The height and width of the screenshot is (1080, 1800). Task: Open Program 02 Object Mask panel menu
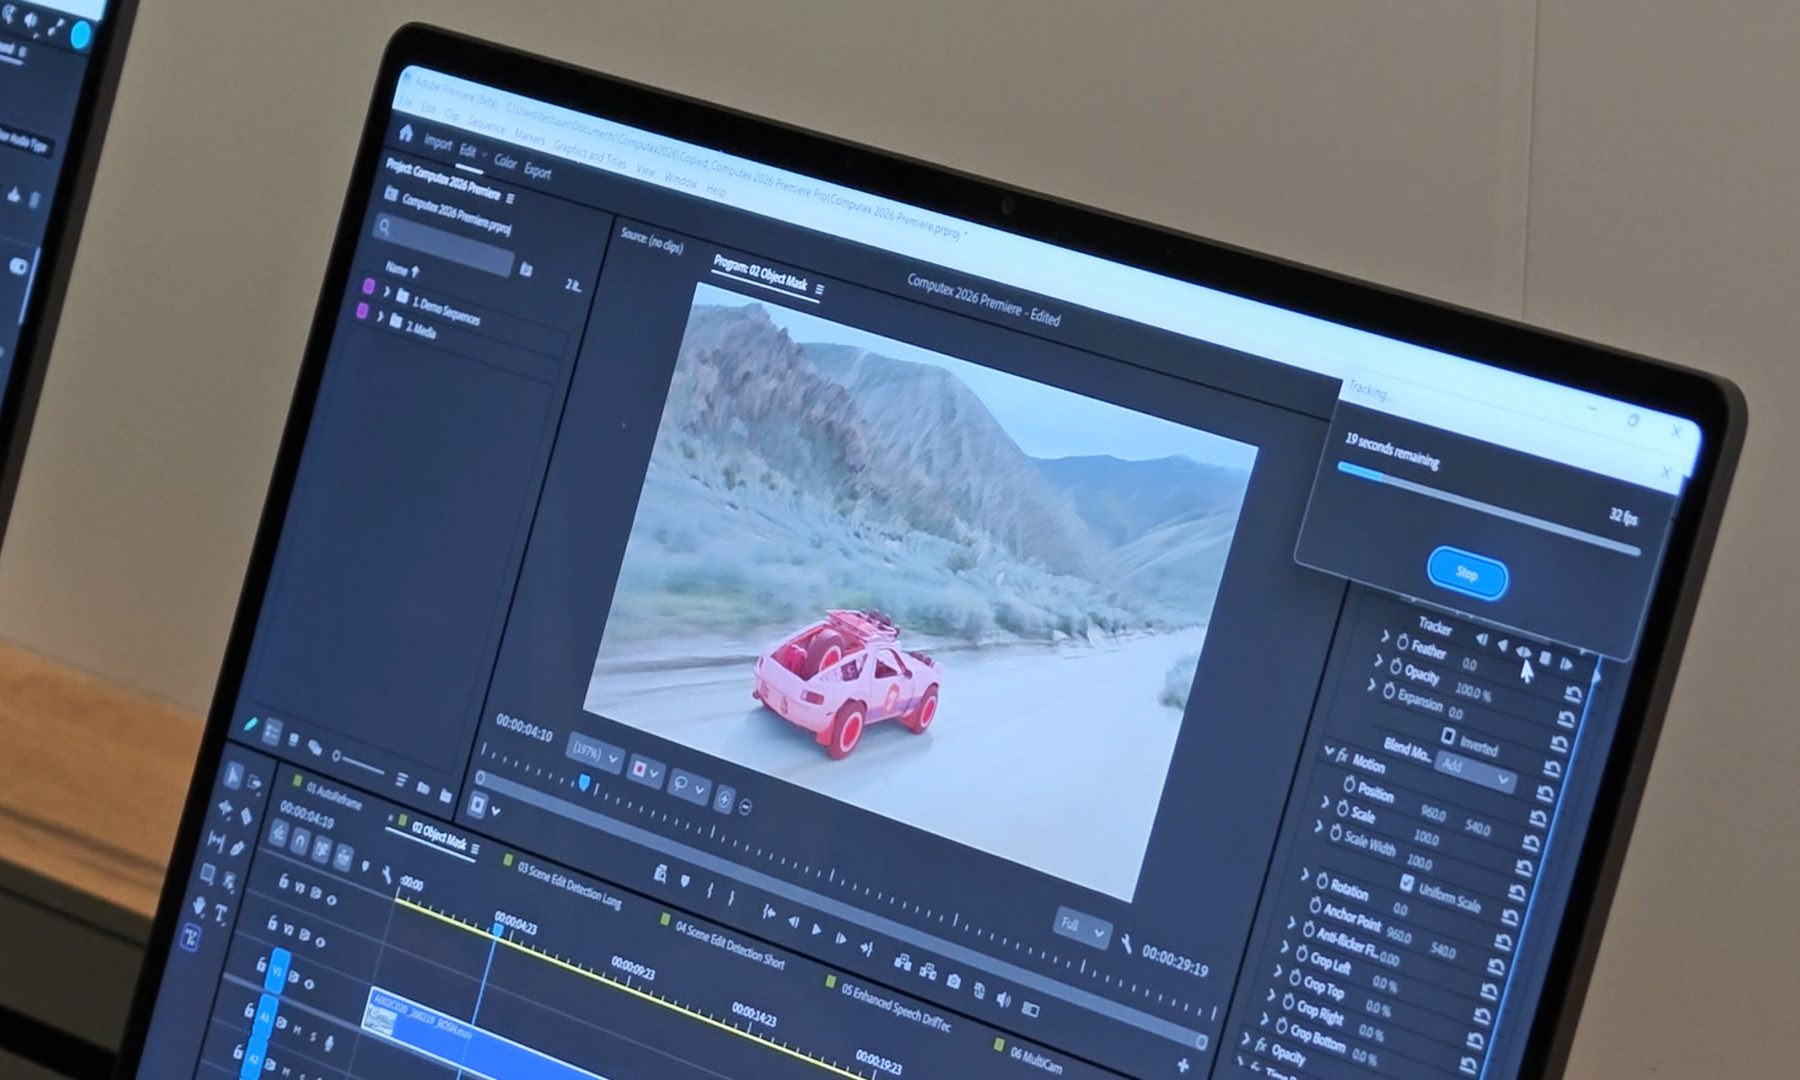pos(819,290)
